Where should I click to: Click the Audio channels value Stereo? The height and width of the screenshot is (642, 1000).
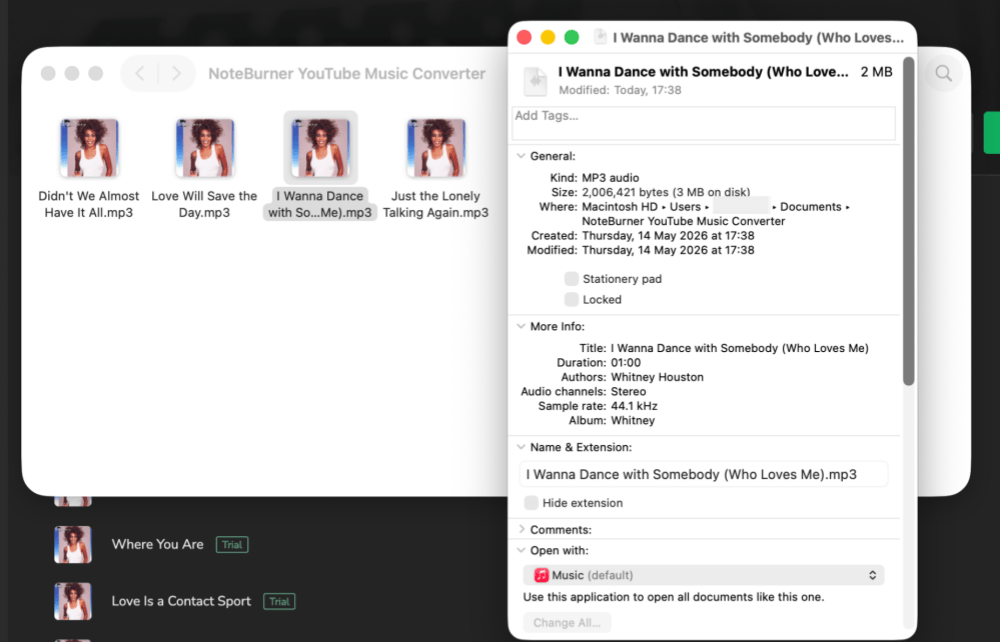coord(628,391)
